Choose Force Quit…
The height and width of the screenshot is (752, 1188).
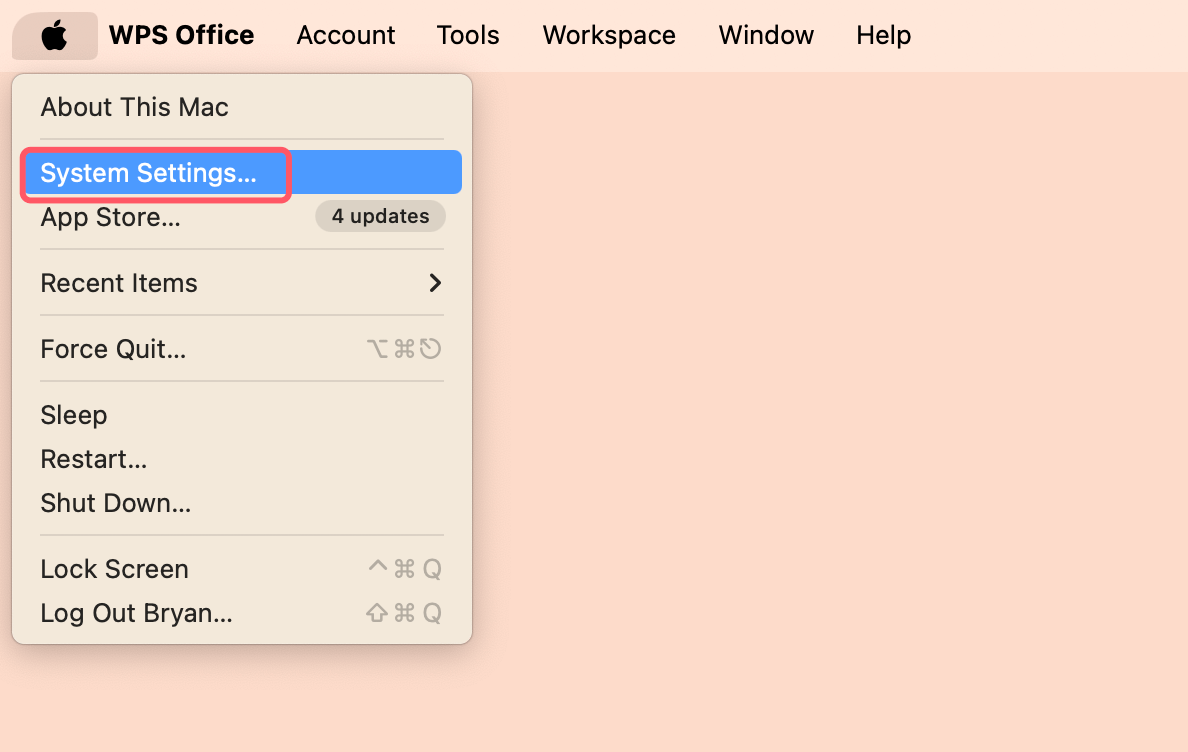click(x=242, y=349)
